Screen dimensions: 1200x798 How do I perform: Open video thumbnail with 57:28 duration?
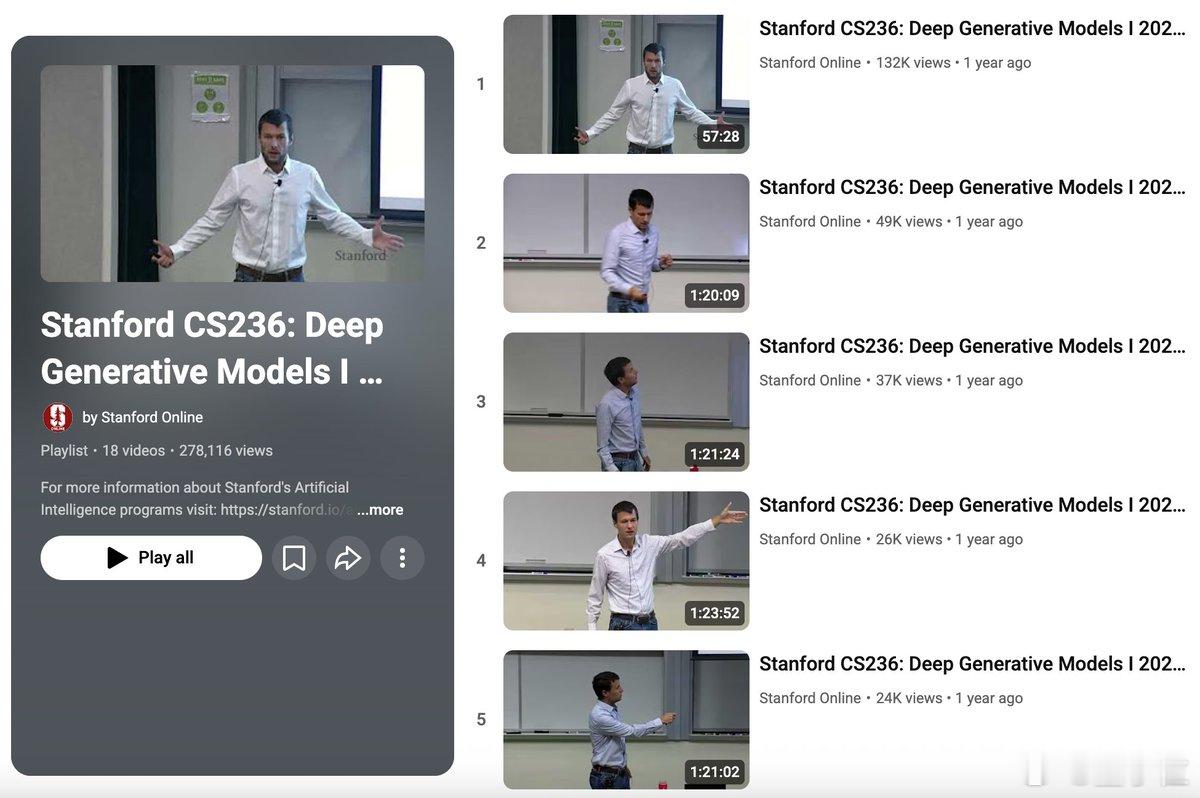[x=626, y=84]
